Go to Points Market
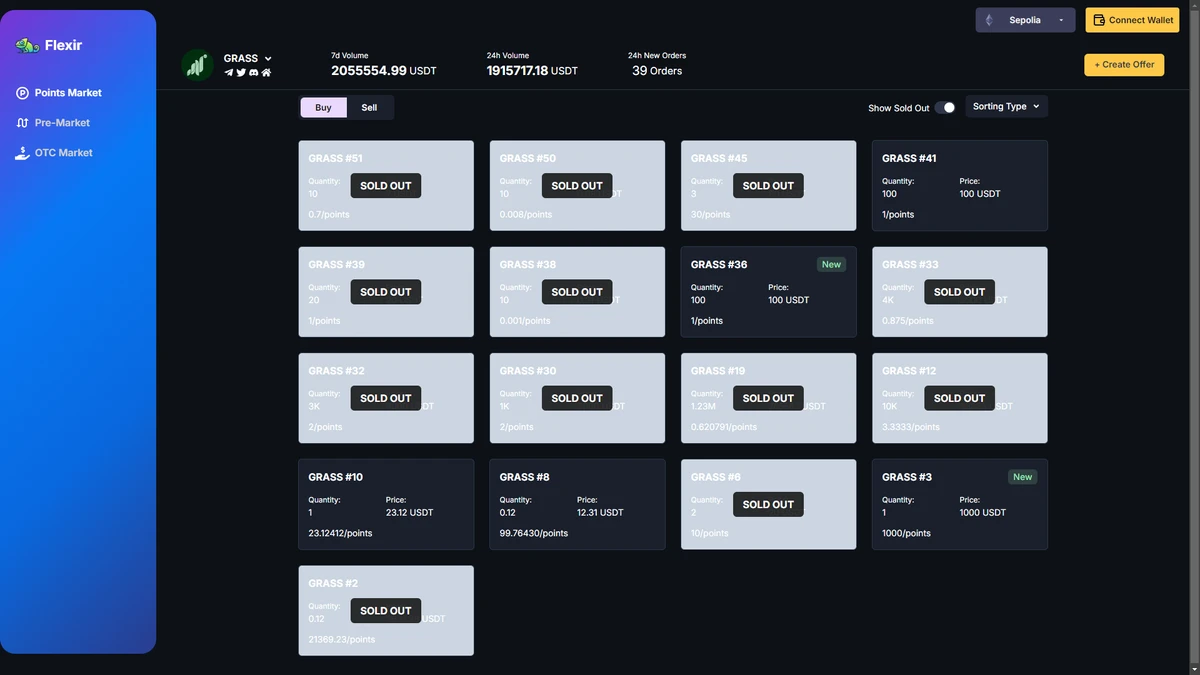The width and height of the screenshot is (1200, 675). [68, 93]
